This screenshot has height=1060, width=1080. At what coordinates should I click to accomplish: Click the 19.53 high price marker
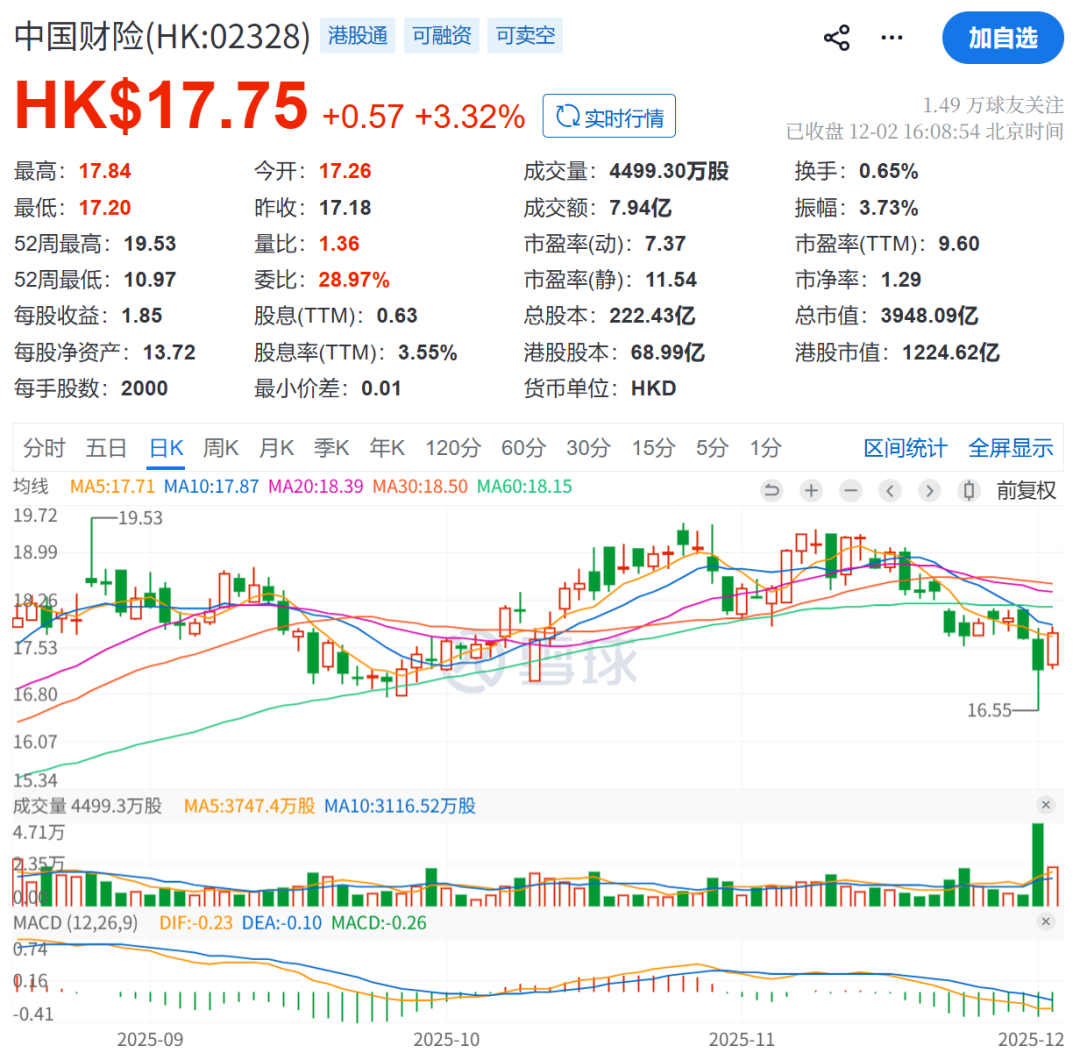pyautogui.click(x=141, y=518)
